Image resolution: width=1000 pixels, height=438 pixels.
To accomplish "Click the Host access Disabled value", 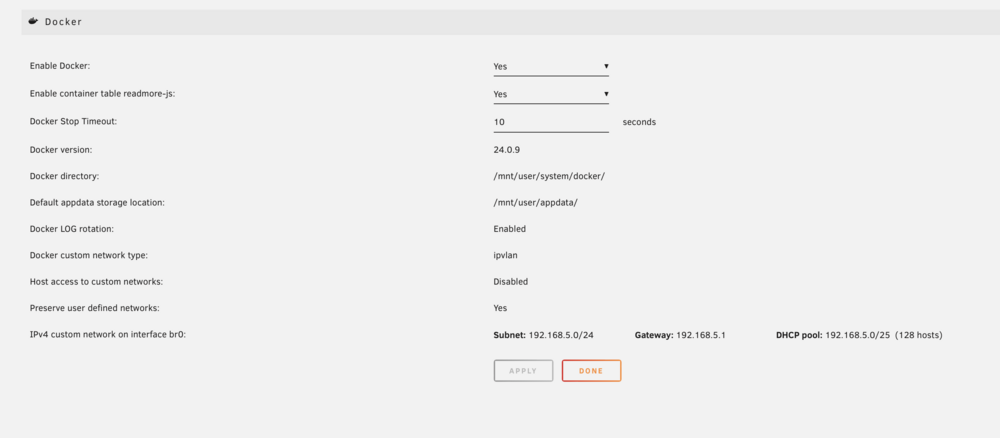I will click(x=510, y=282).
